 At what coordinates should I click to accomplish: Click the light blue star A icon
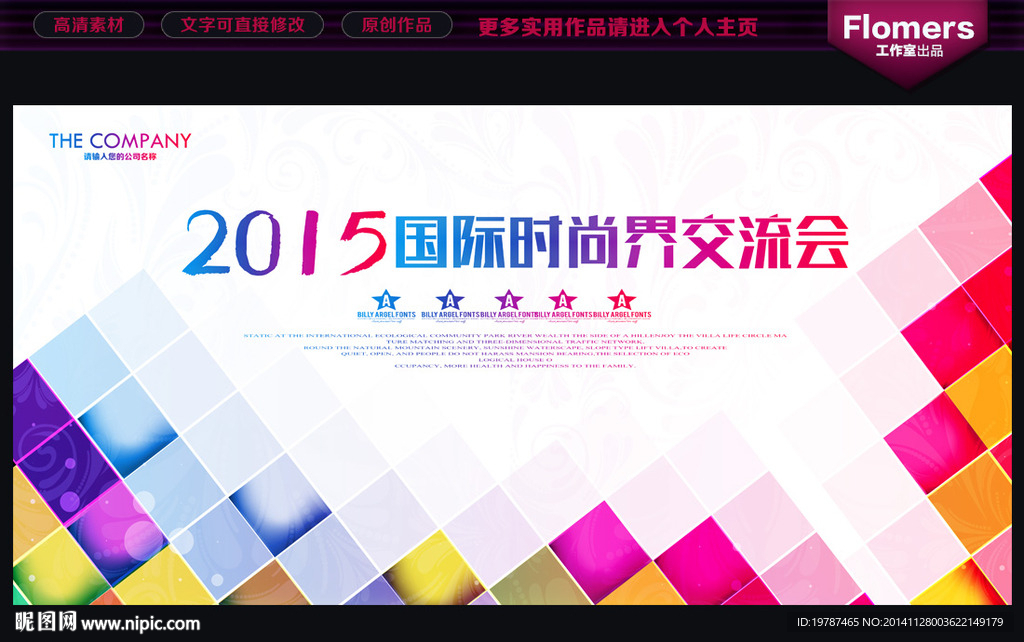pyautogui.click(x=386, y=300)
